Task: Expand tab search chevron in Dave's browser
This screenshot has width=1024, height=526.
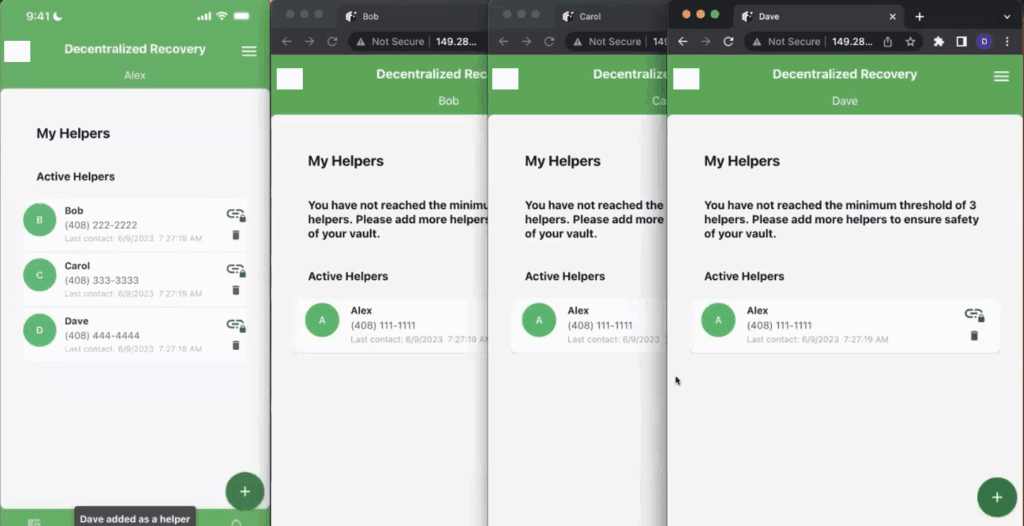Action: (x=1008, y=16)
